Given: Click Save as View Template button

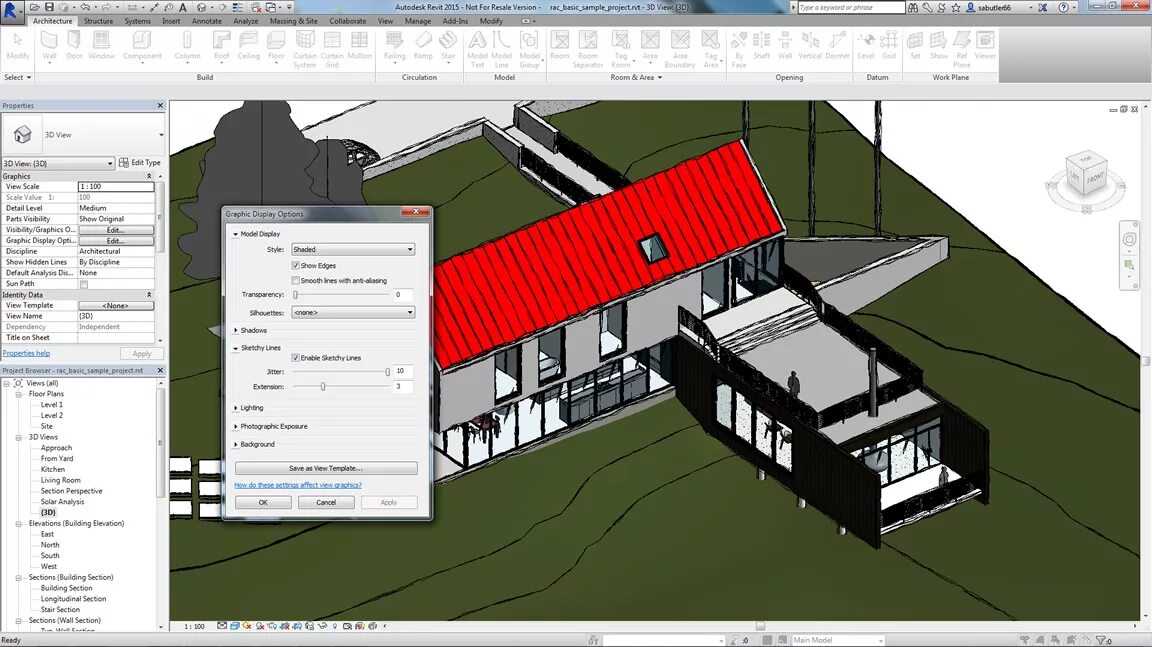Looking at the screenshot, I should pos(325,468).
